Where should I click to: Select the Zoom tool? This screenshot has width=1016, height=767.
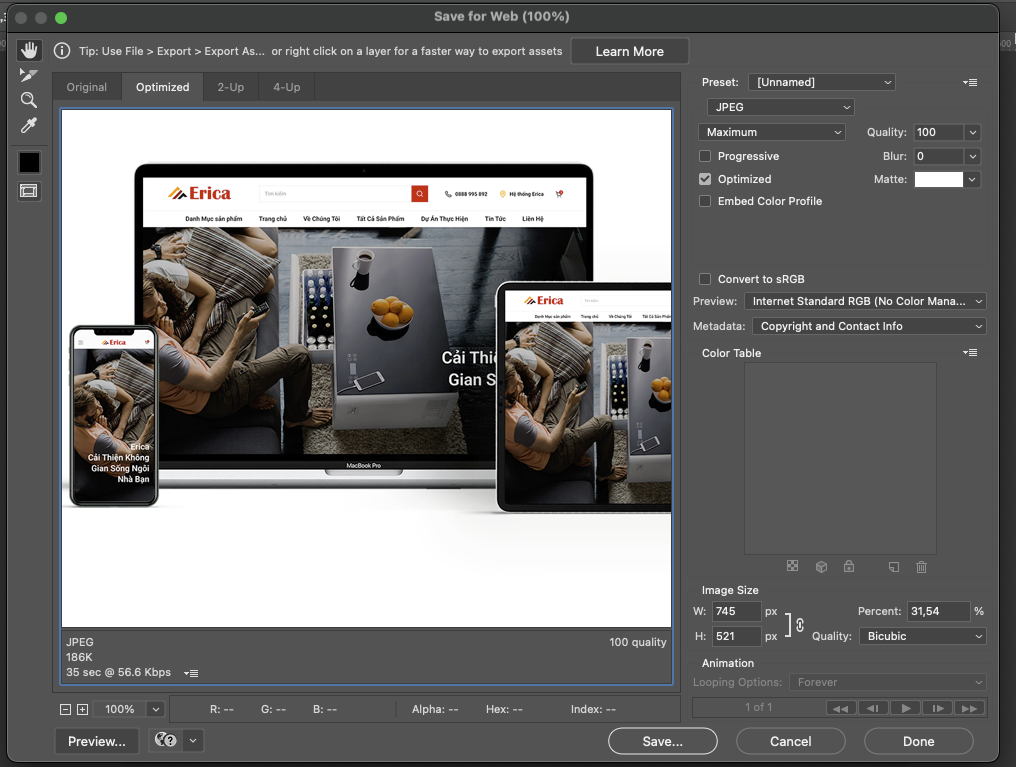pos(29,100)
